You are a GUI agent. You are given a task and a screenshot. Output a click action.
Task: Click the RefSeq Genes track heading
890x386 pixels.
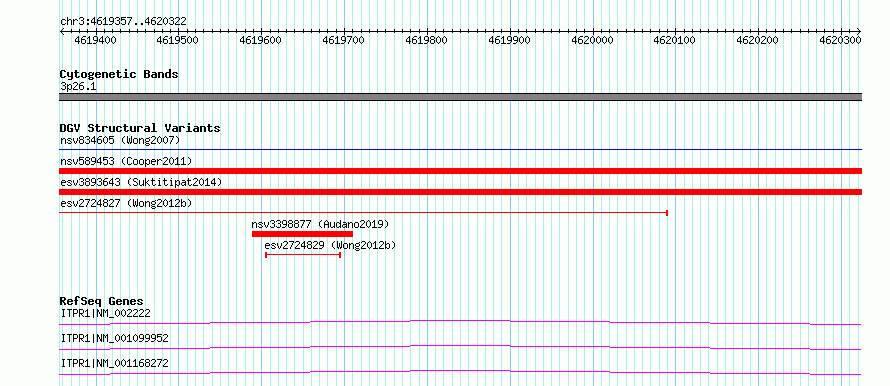point(102,301)
